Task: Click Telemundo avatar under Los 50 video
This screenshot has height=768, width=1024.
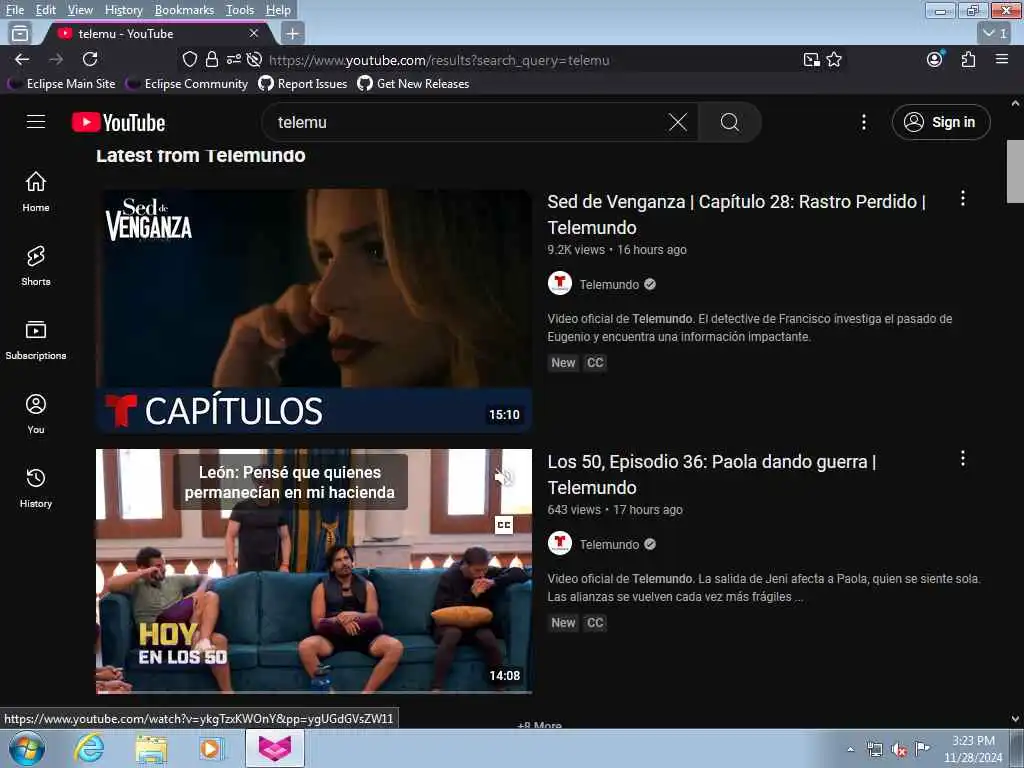Action: click(560, 543)
